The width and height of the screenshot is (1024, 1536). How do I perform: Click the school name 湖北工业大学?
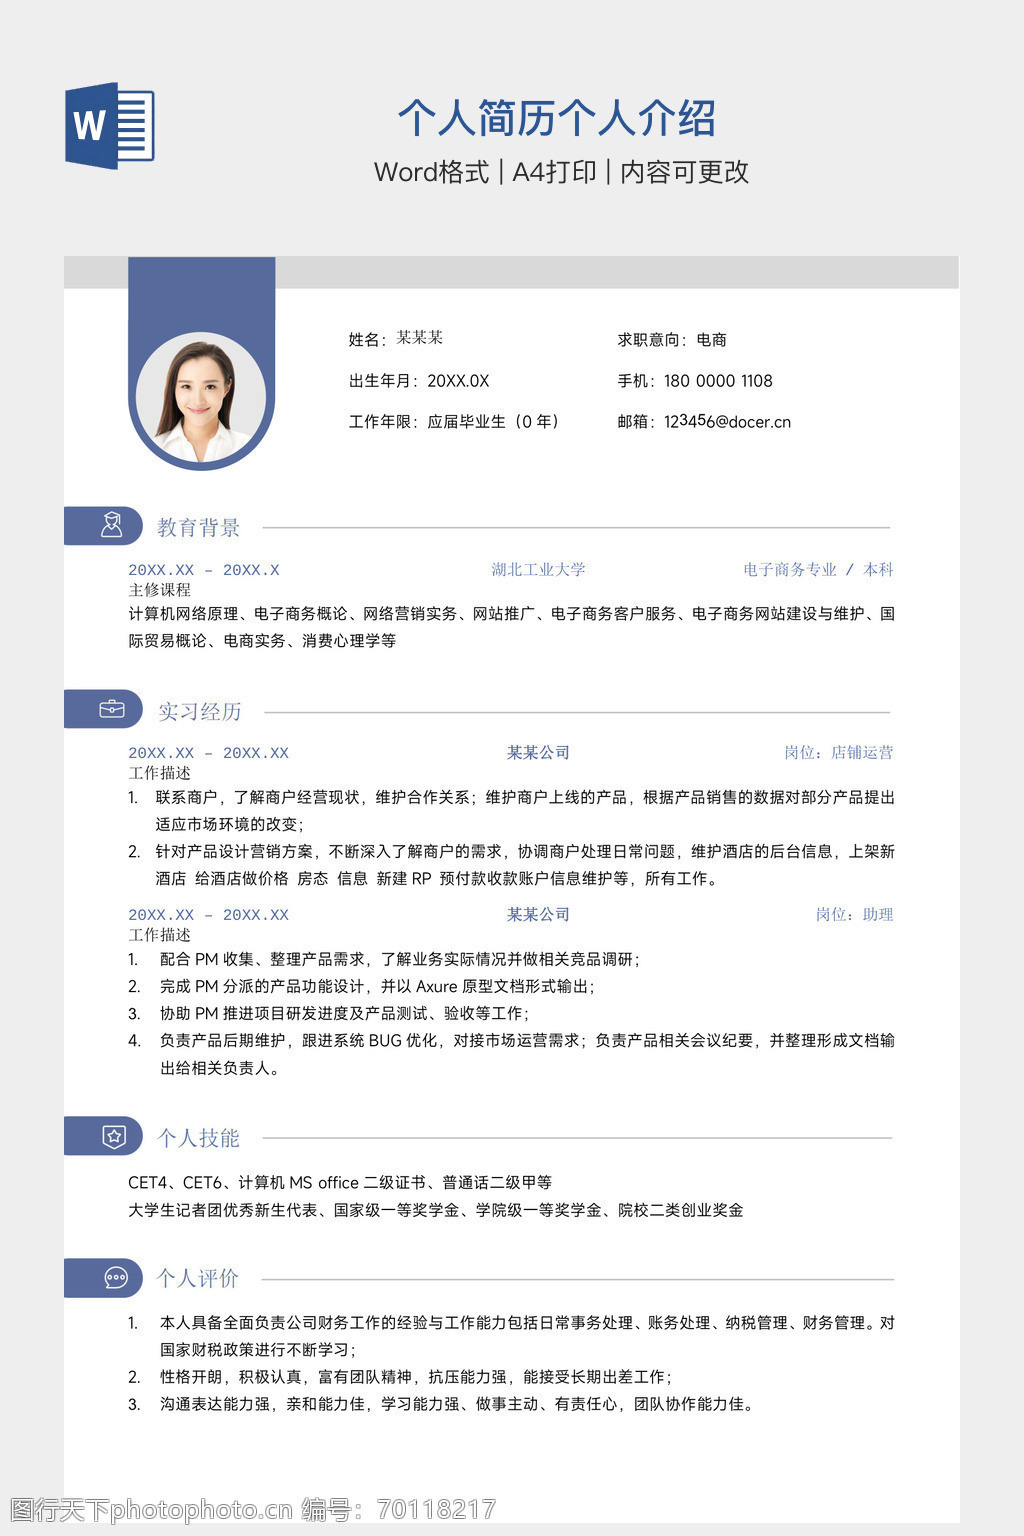click(x=538, y=570)
